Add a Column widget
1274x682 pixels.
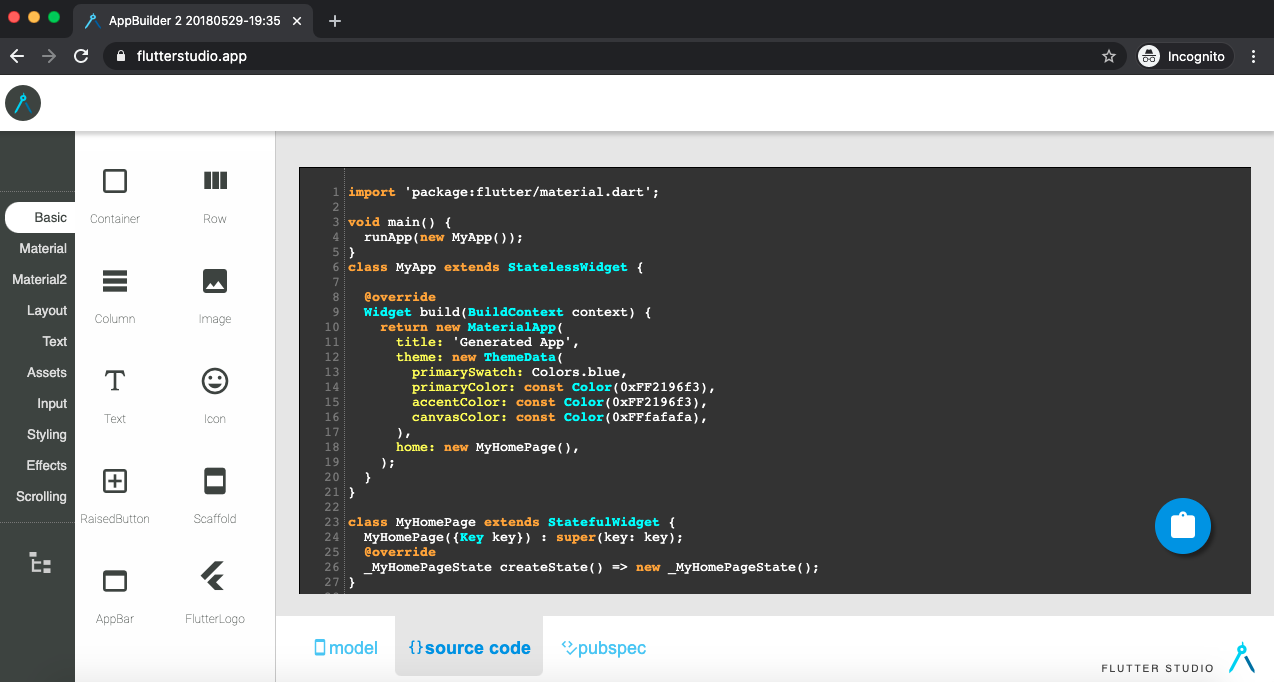coord(113,281)
